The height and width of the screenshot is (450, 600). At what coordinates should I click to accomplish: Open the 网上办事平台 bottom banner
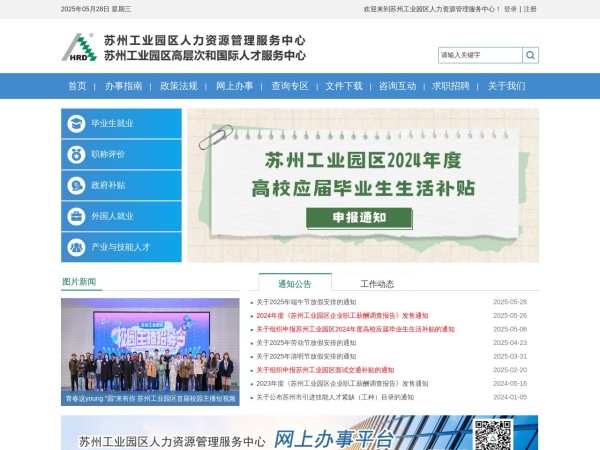tap(300, 433)
